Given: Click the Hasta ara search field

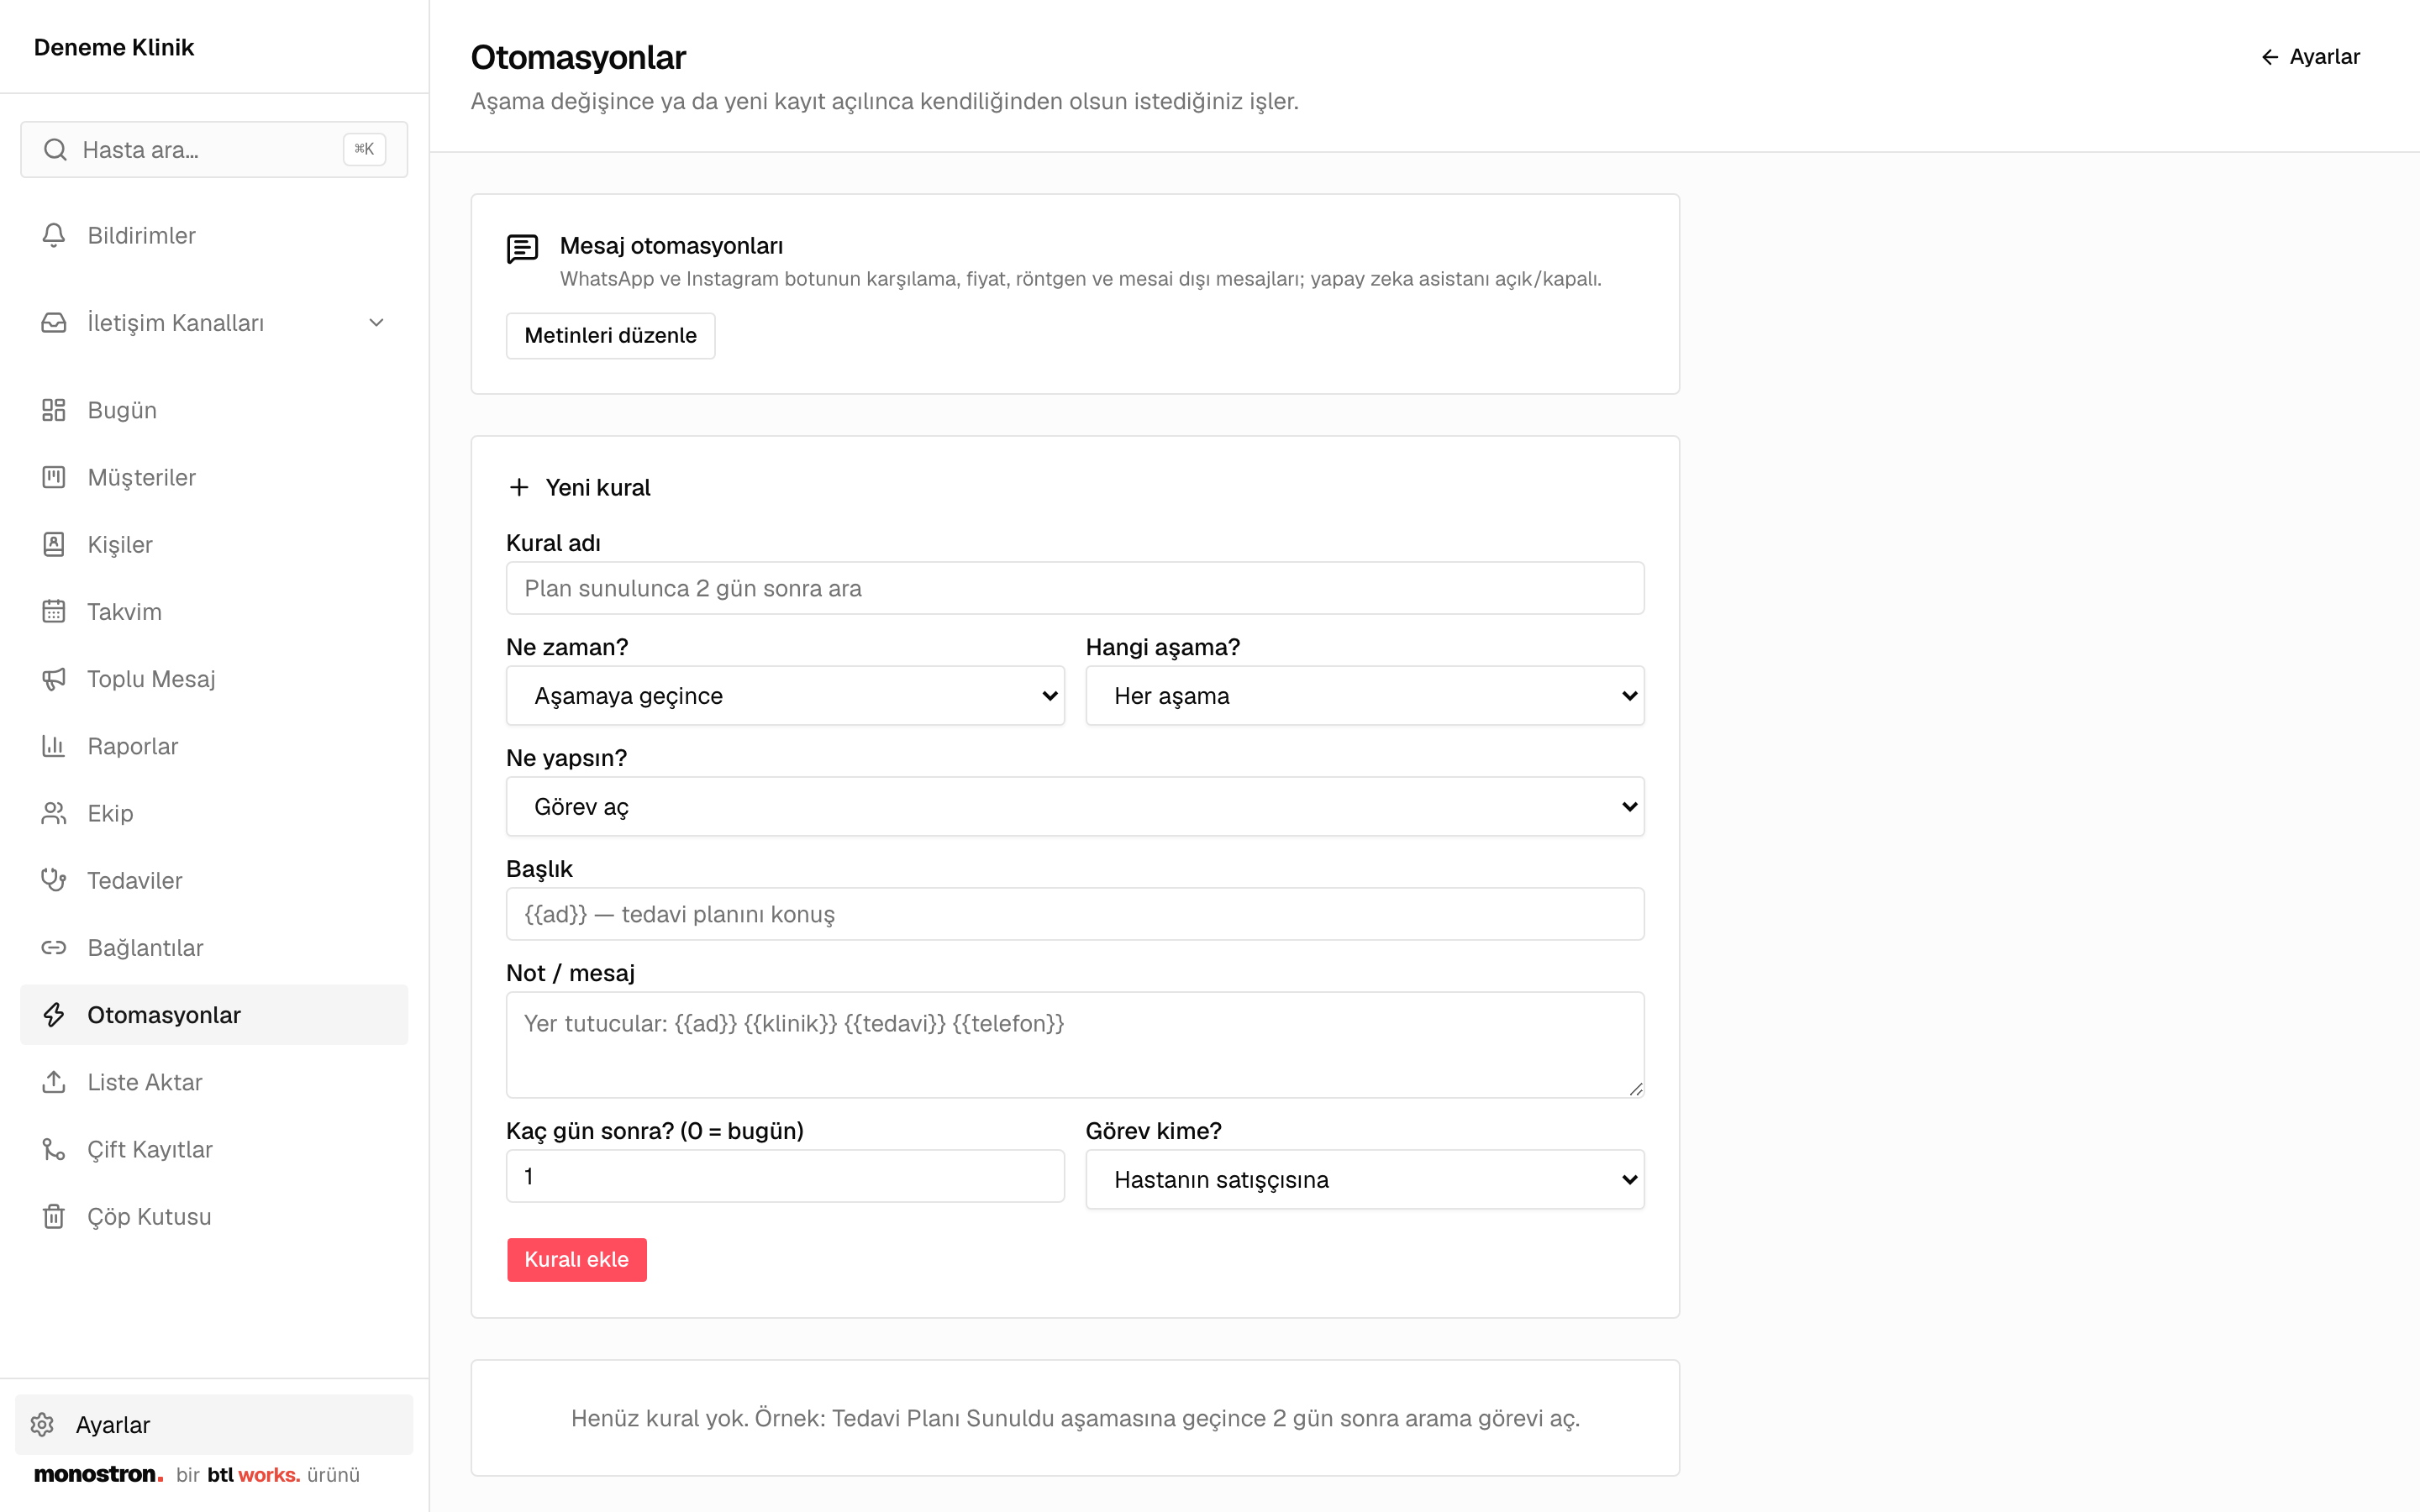Looking at the screenshot, I should point(214,150).
